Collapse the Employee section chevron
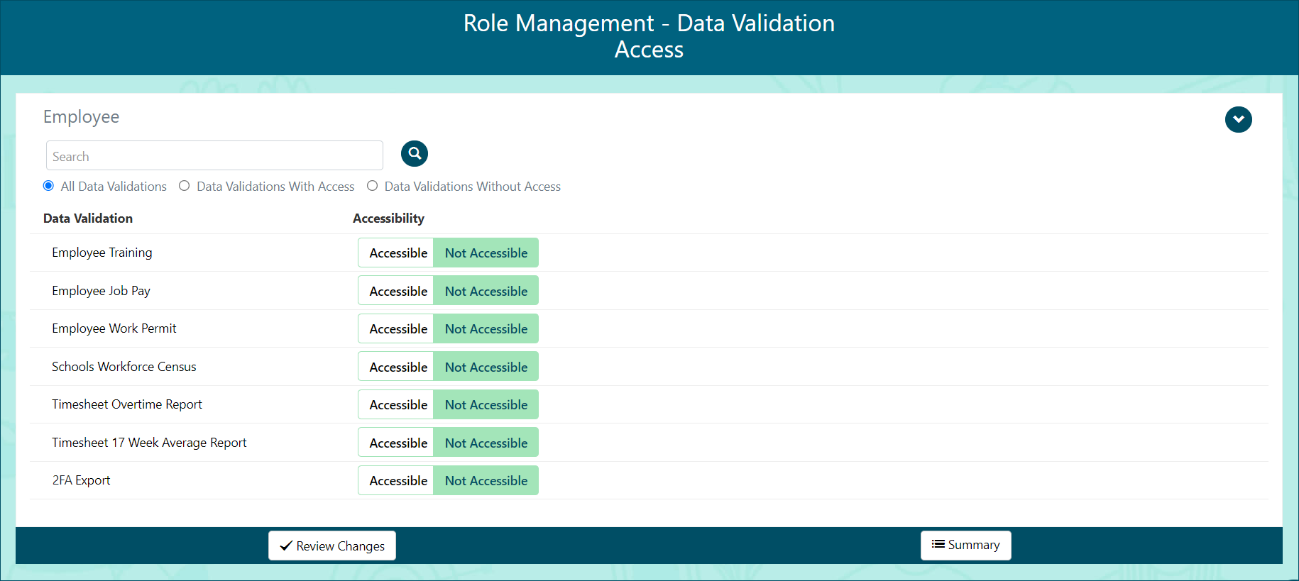 (1238, 119)
